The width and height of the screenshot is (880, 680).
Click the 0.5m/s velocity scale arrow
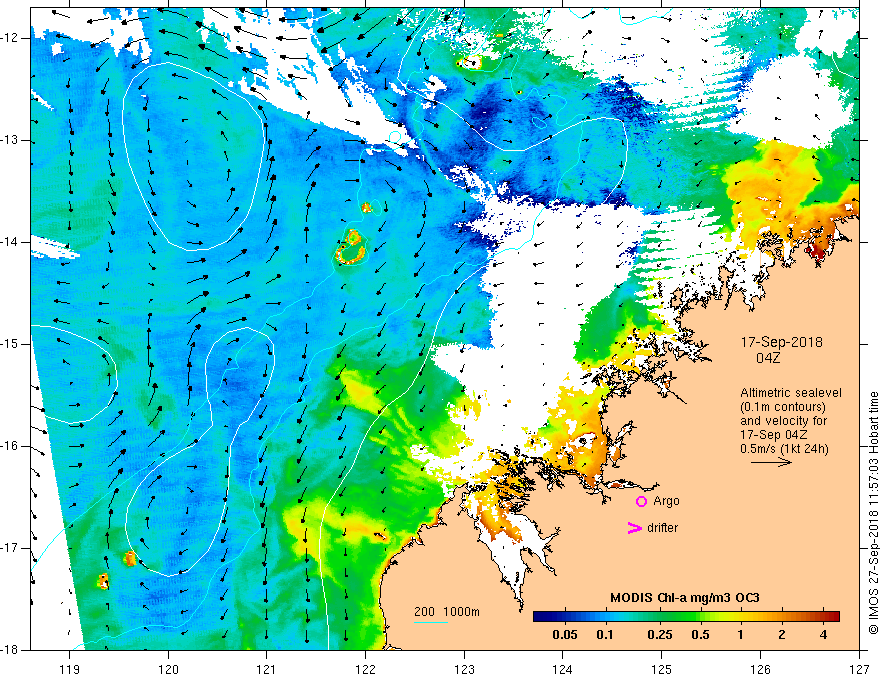click(772, 462)
